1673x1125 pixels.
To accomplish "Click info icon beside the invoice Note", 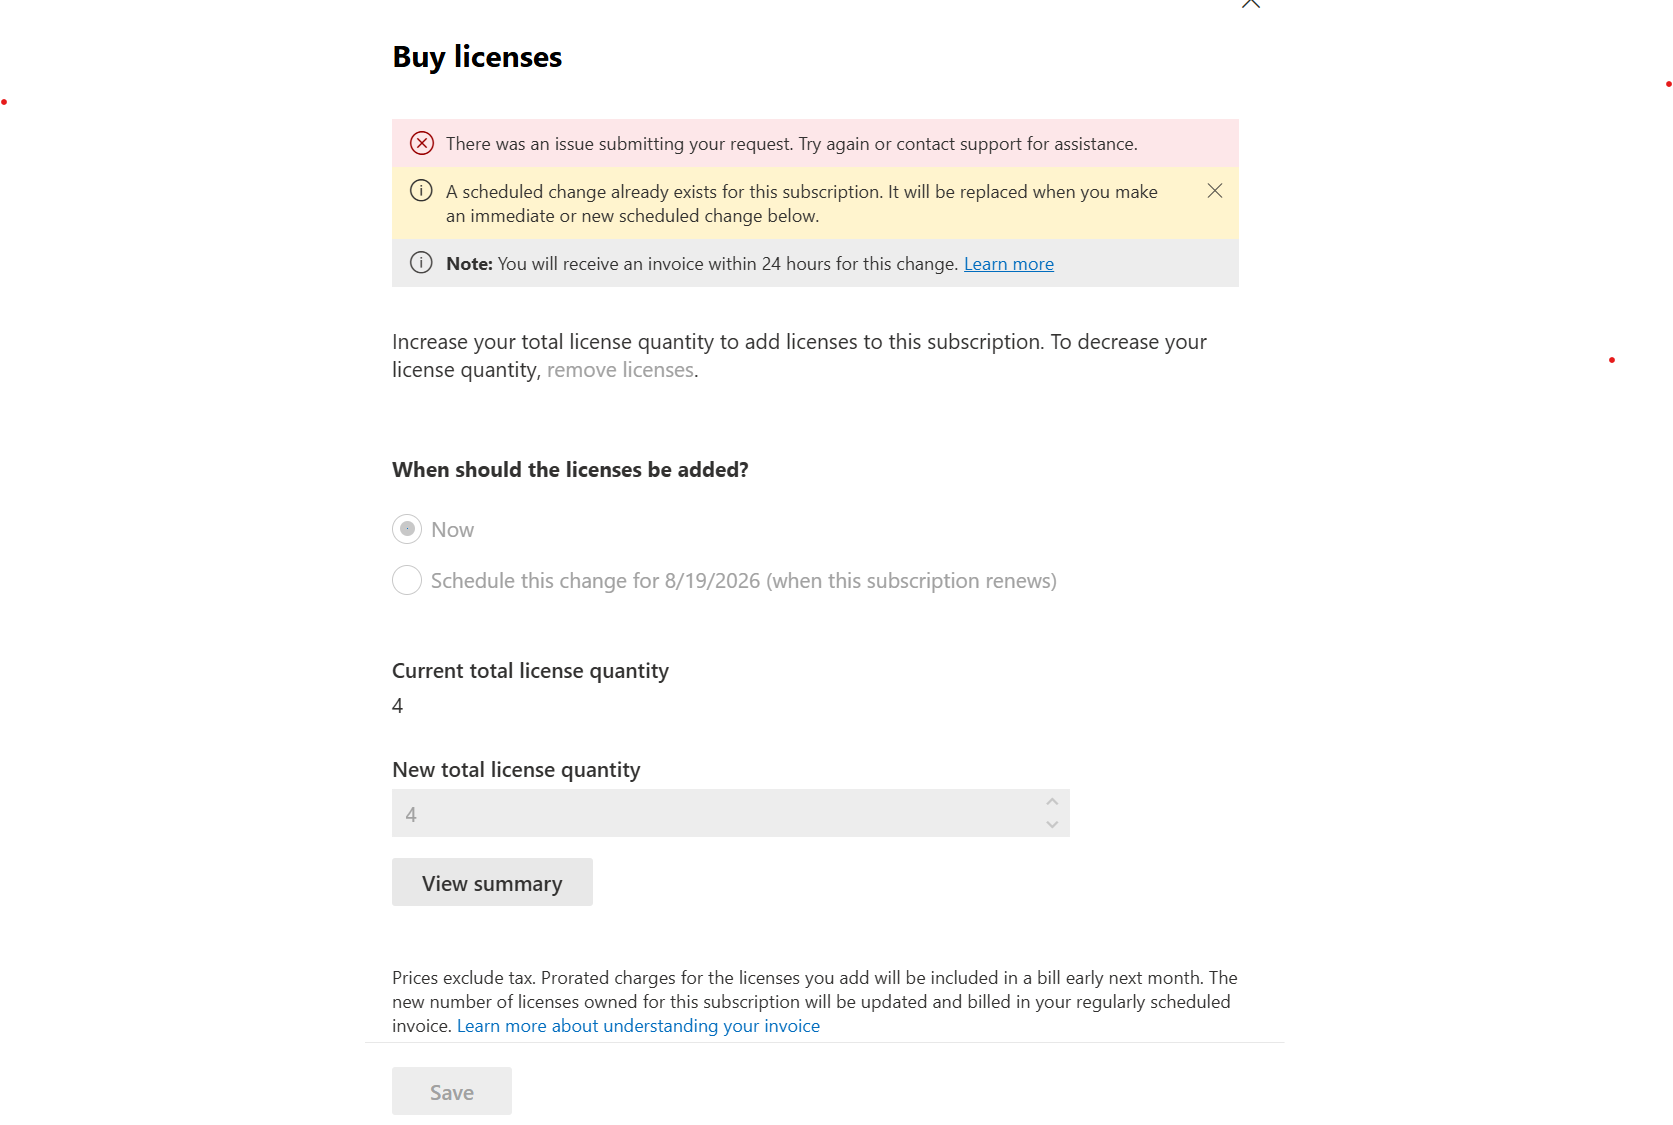I will pyautogui.click(x=422, y=263).
